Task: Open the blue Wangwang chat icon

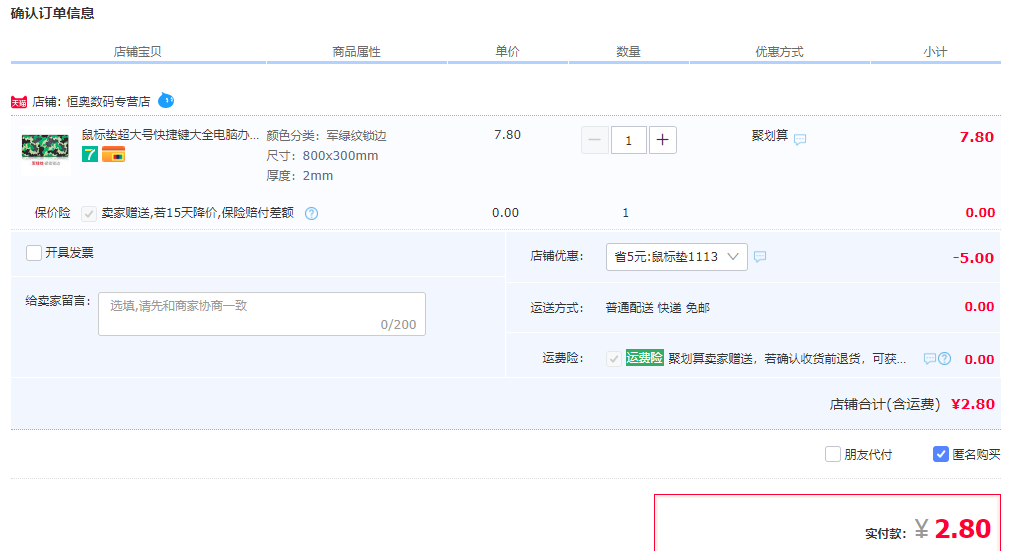Action: (x=166, y=101)
